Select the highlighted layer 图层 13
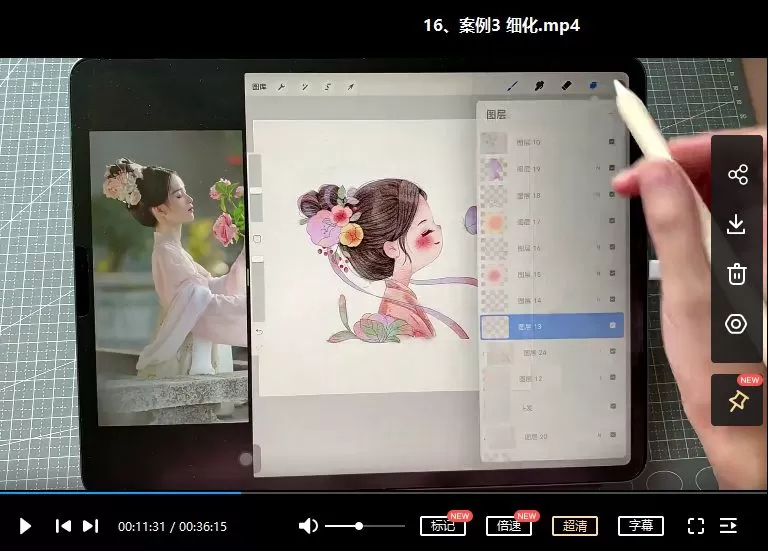This screenshot has height=551, width=768. tap(552, 326)
